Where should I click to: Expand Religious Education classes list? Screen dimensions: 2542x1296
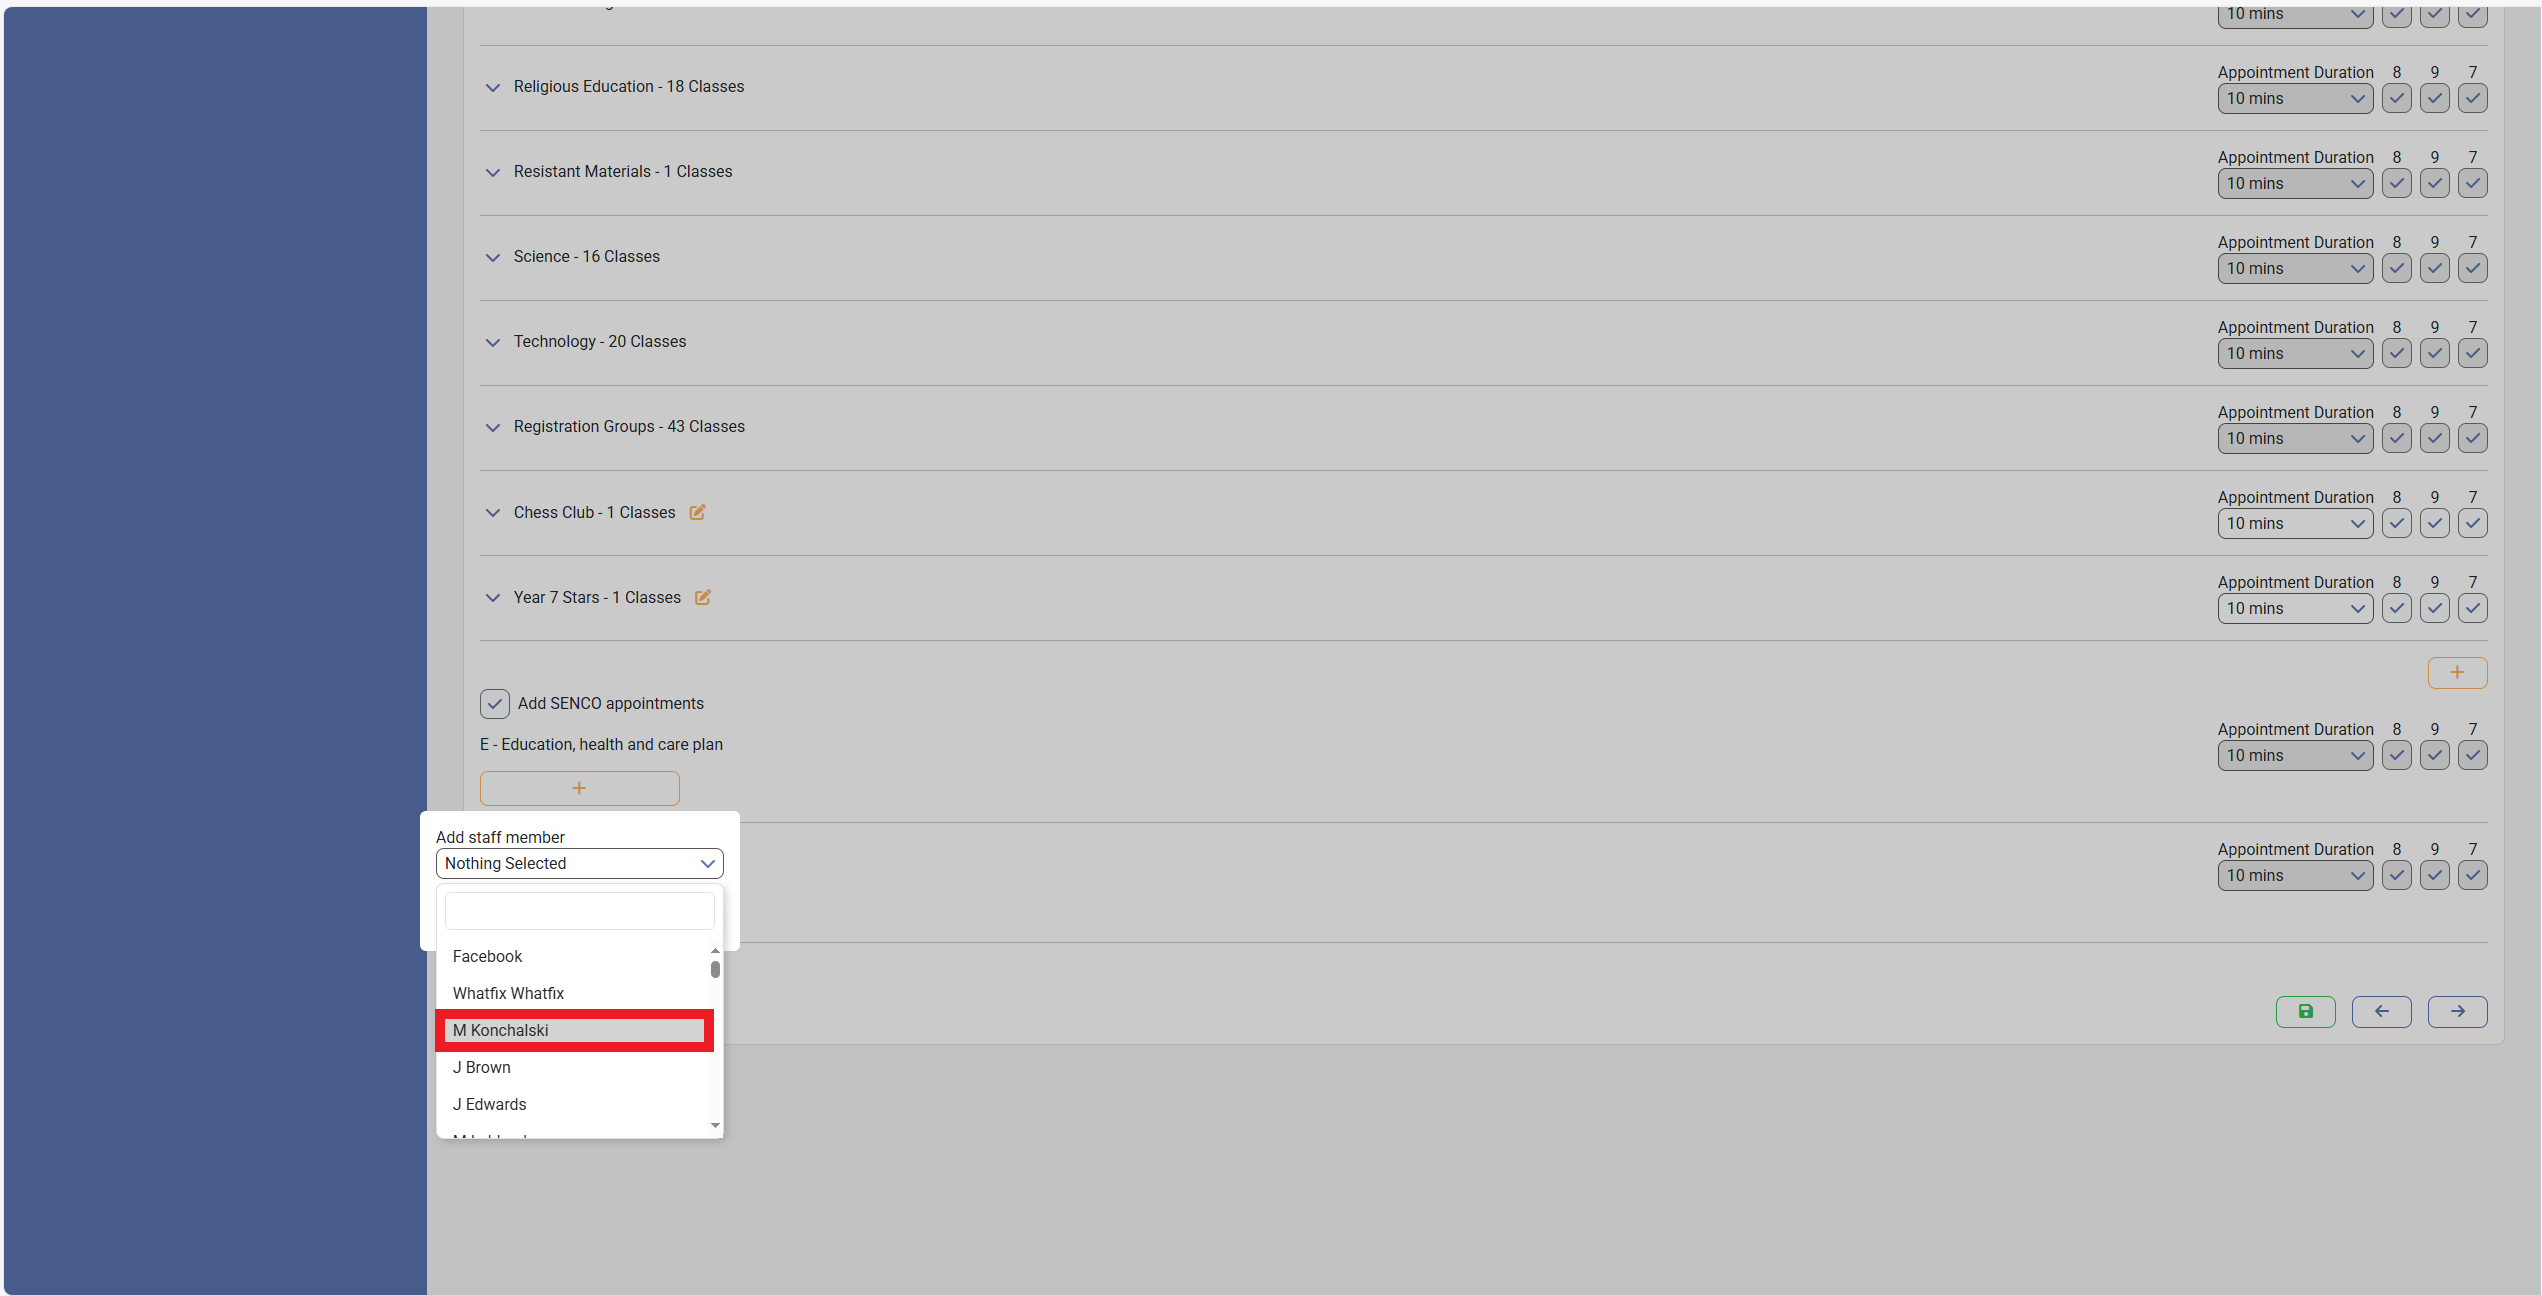coord(492,87)
